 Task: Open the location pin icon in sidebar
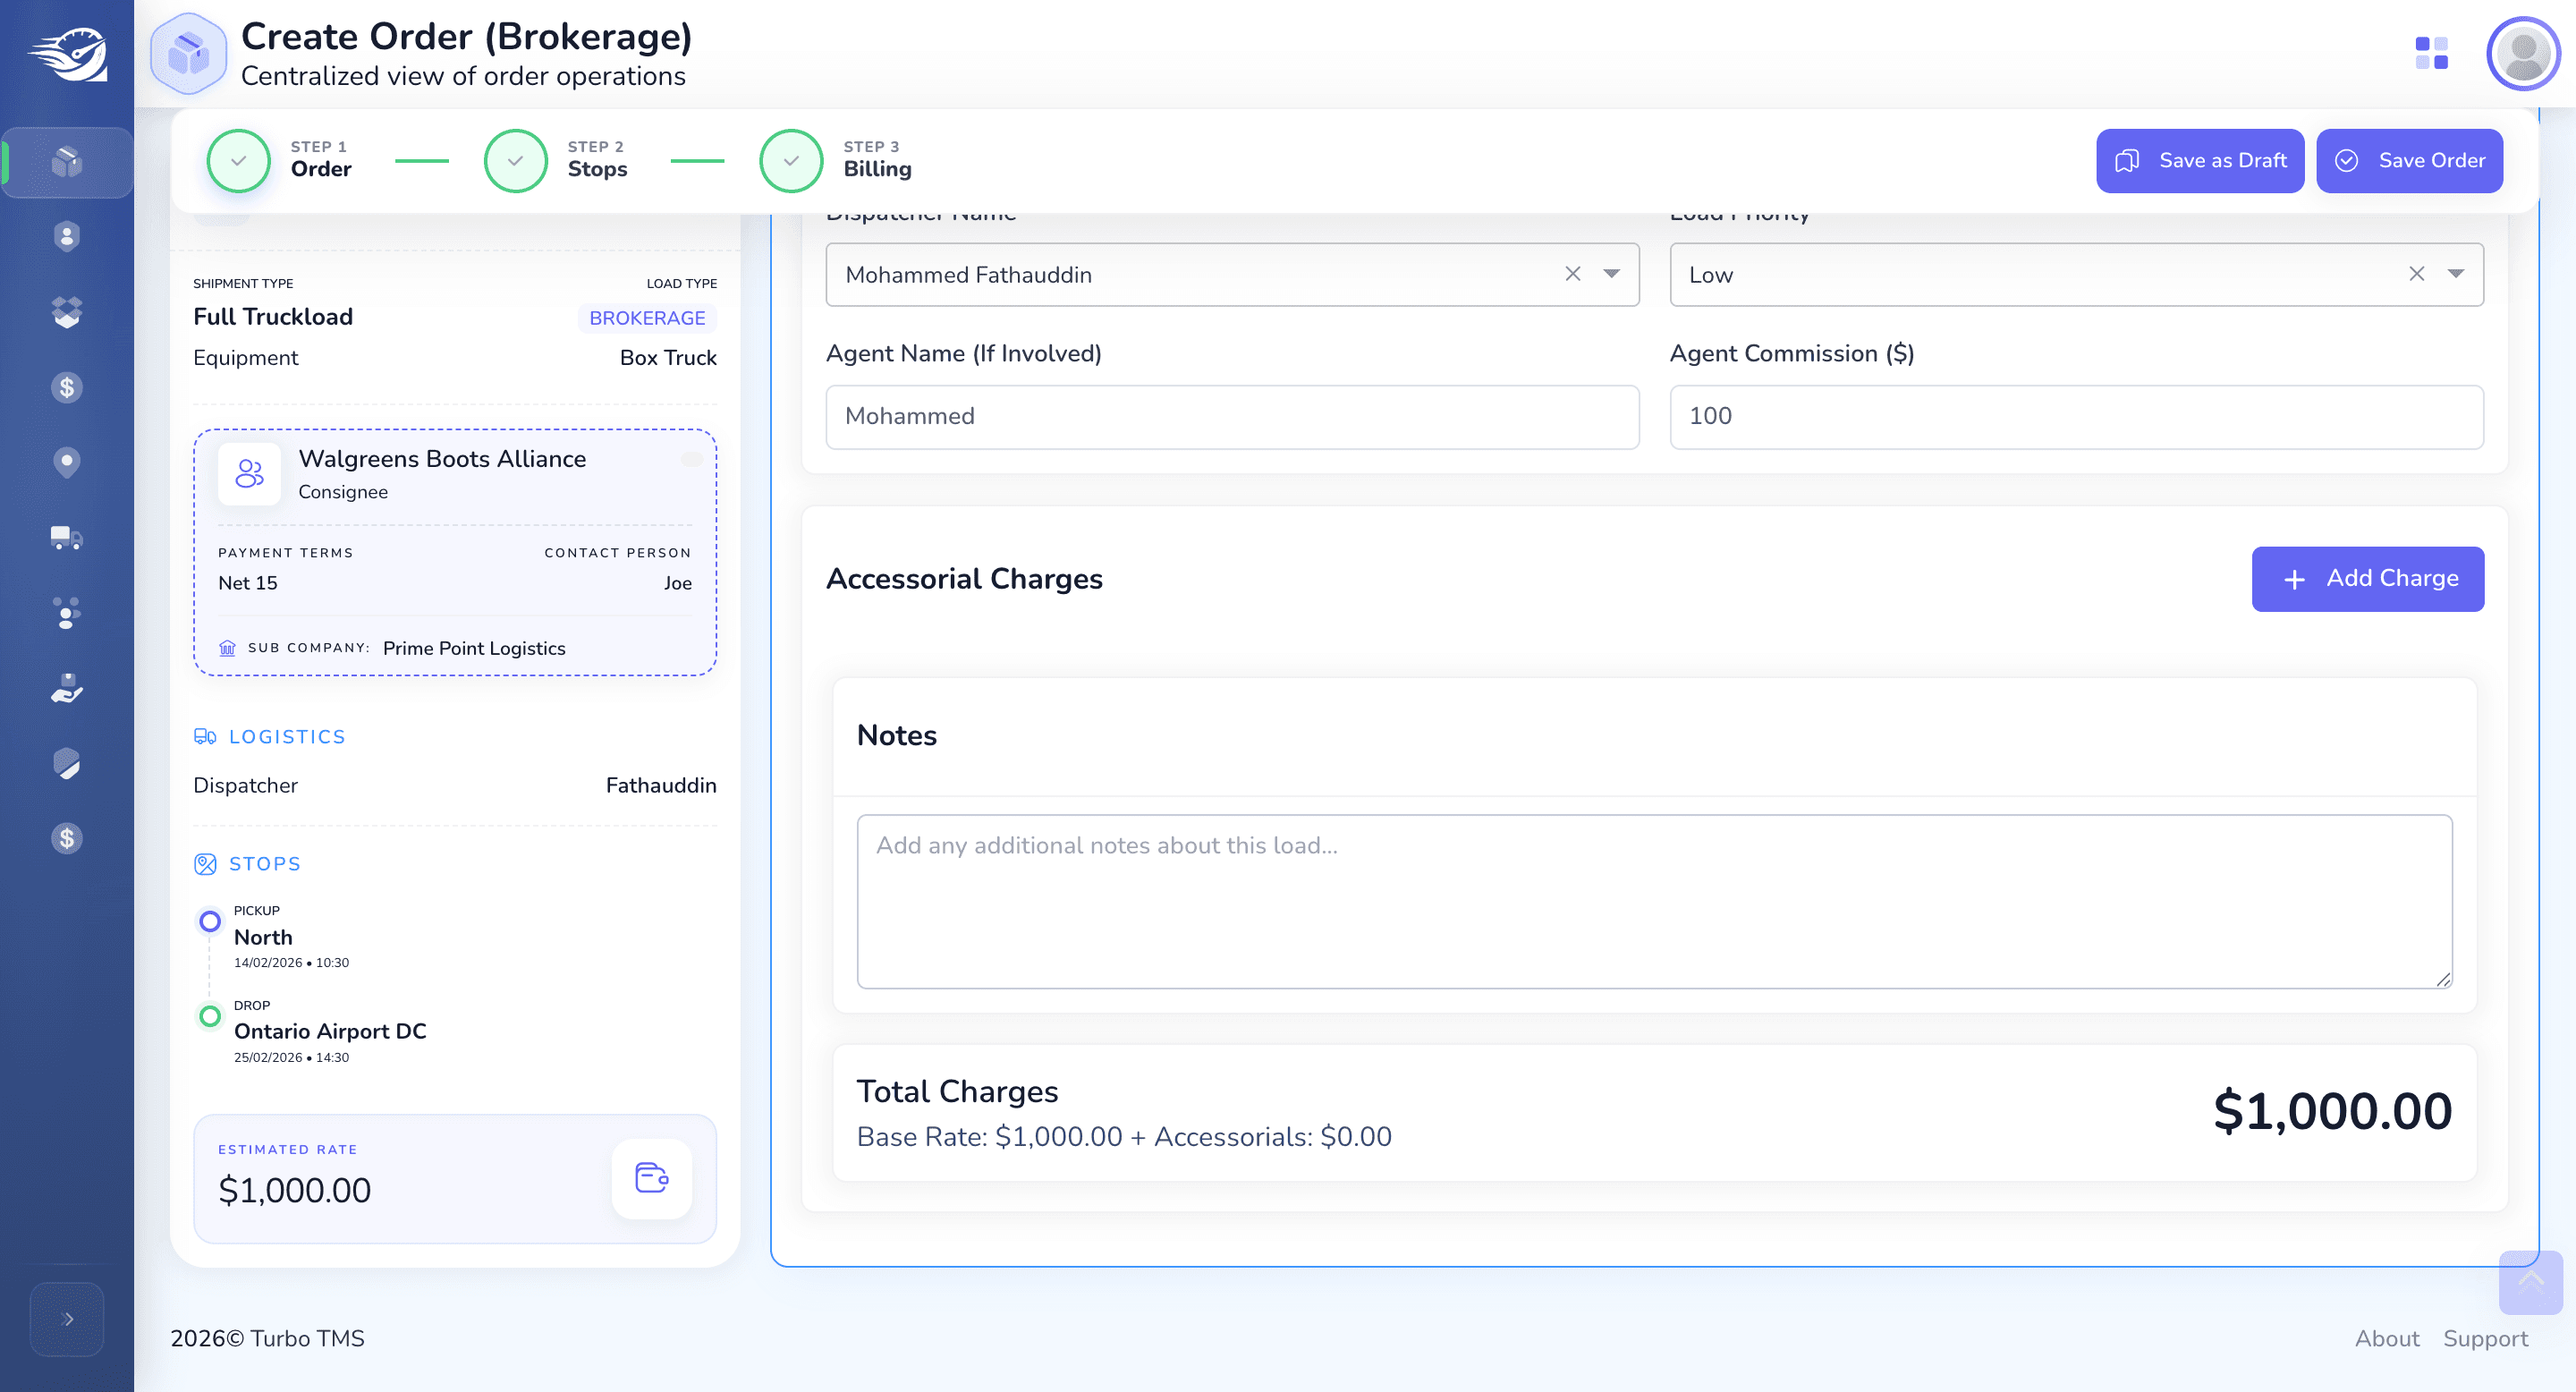(x=67, y=462)
